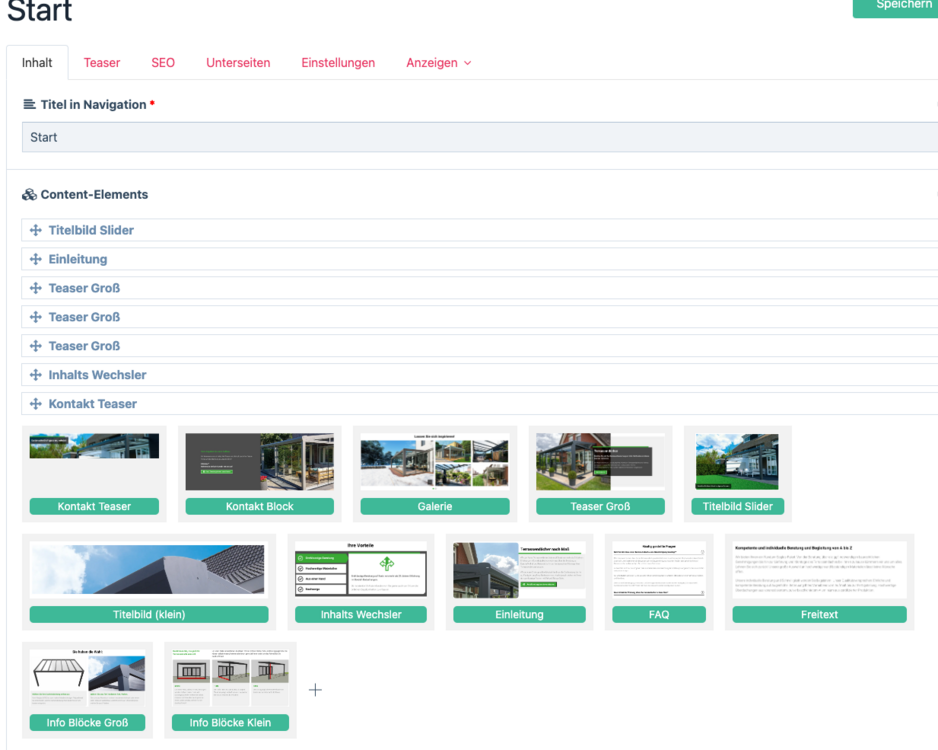Screen dimensions: 938x750
Task: Click the Titel in Navigation list icon
Action: [x=29, y=105]
